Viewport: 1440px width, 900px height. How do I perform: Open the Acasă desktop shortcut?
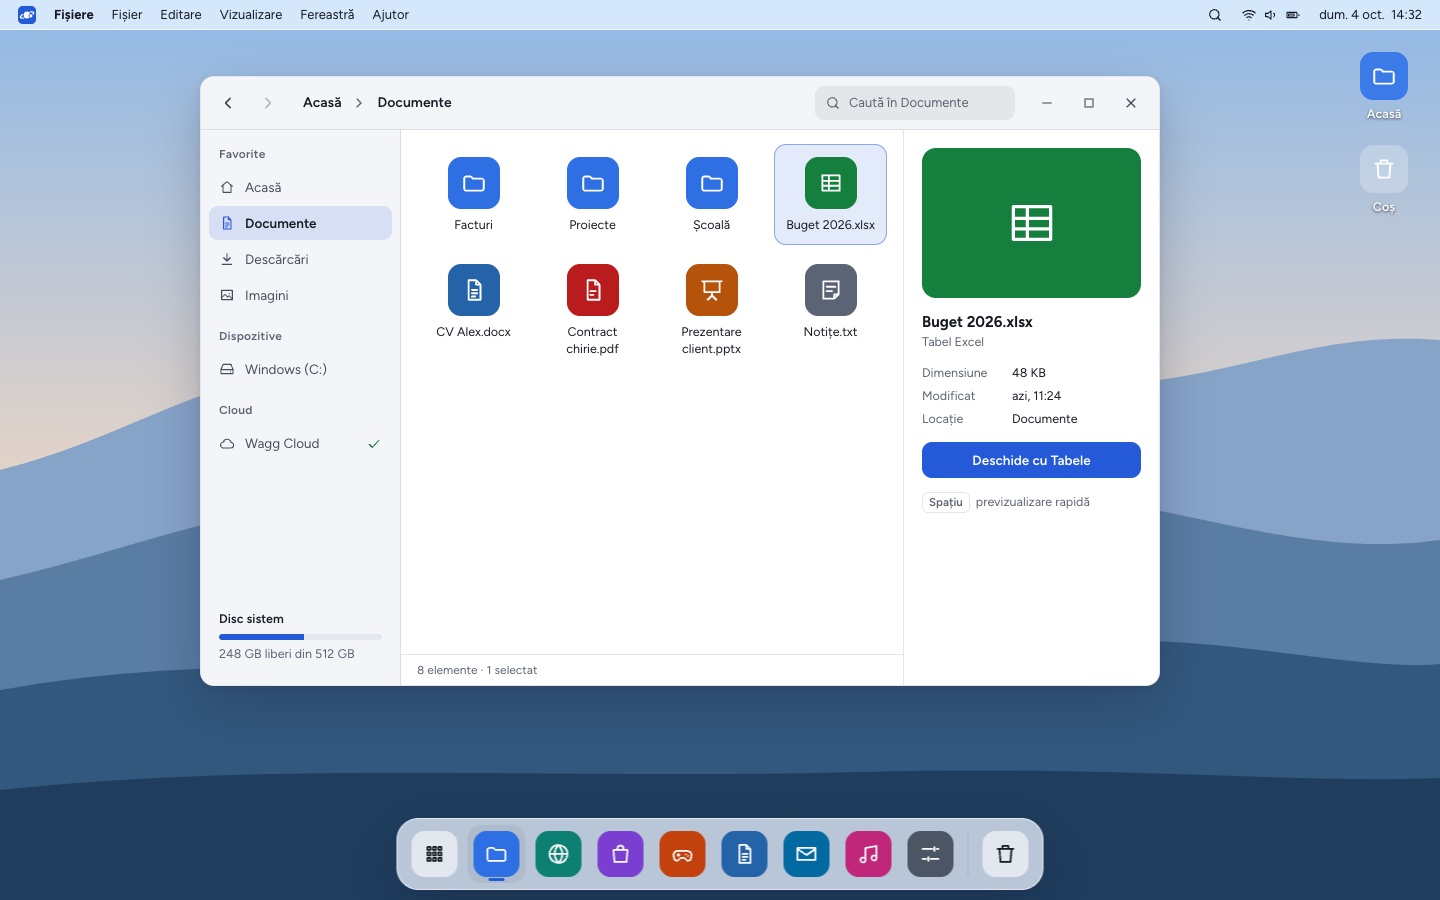coord(1384,86)
